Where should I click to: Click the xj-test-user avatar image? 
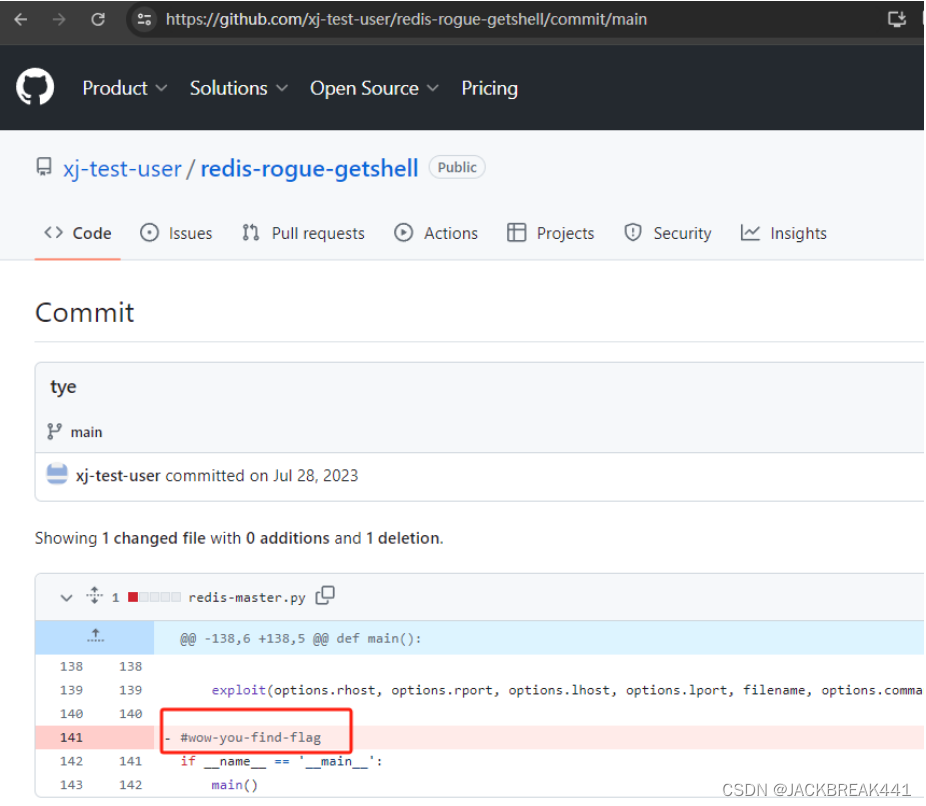tap(57, 474)
